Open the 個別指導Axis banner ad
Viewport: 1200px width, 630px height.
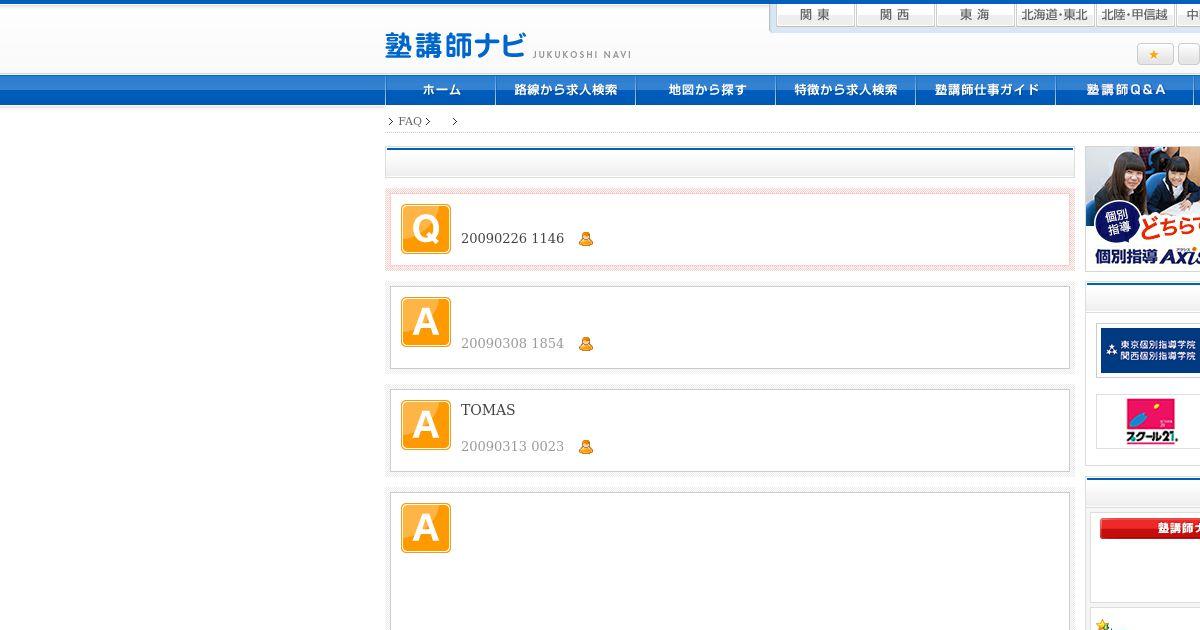tap(1143, 208)
